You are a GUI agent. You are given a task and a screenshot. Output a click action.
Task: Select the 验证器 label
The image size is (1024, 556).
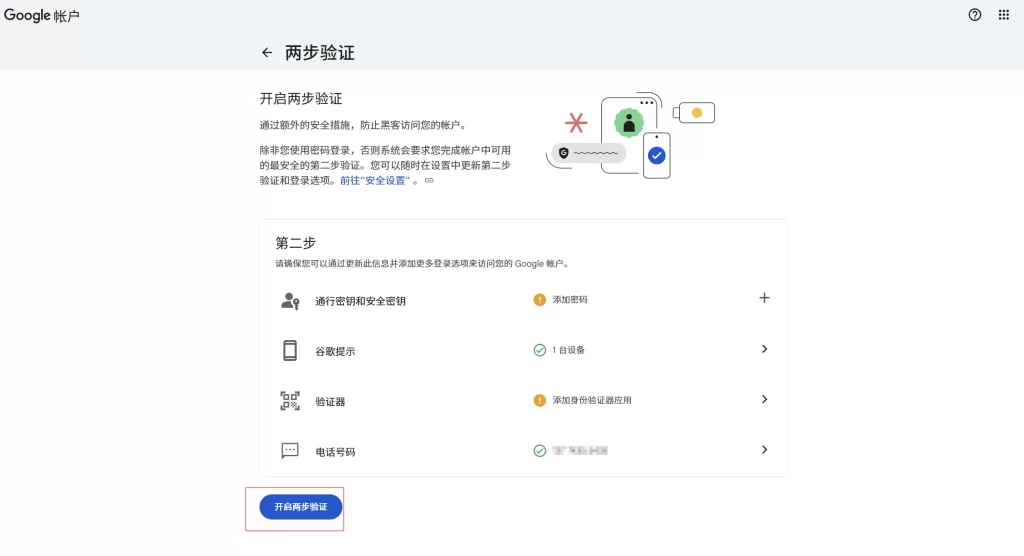[x=330, y=402]
